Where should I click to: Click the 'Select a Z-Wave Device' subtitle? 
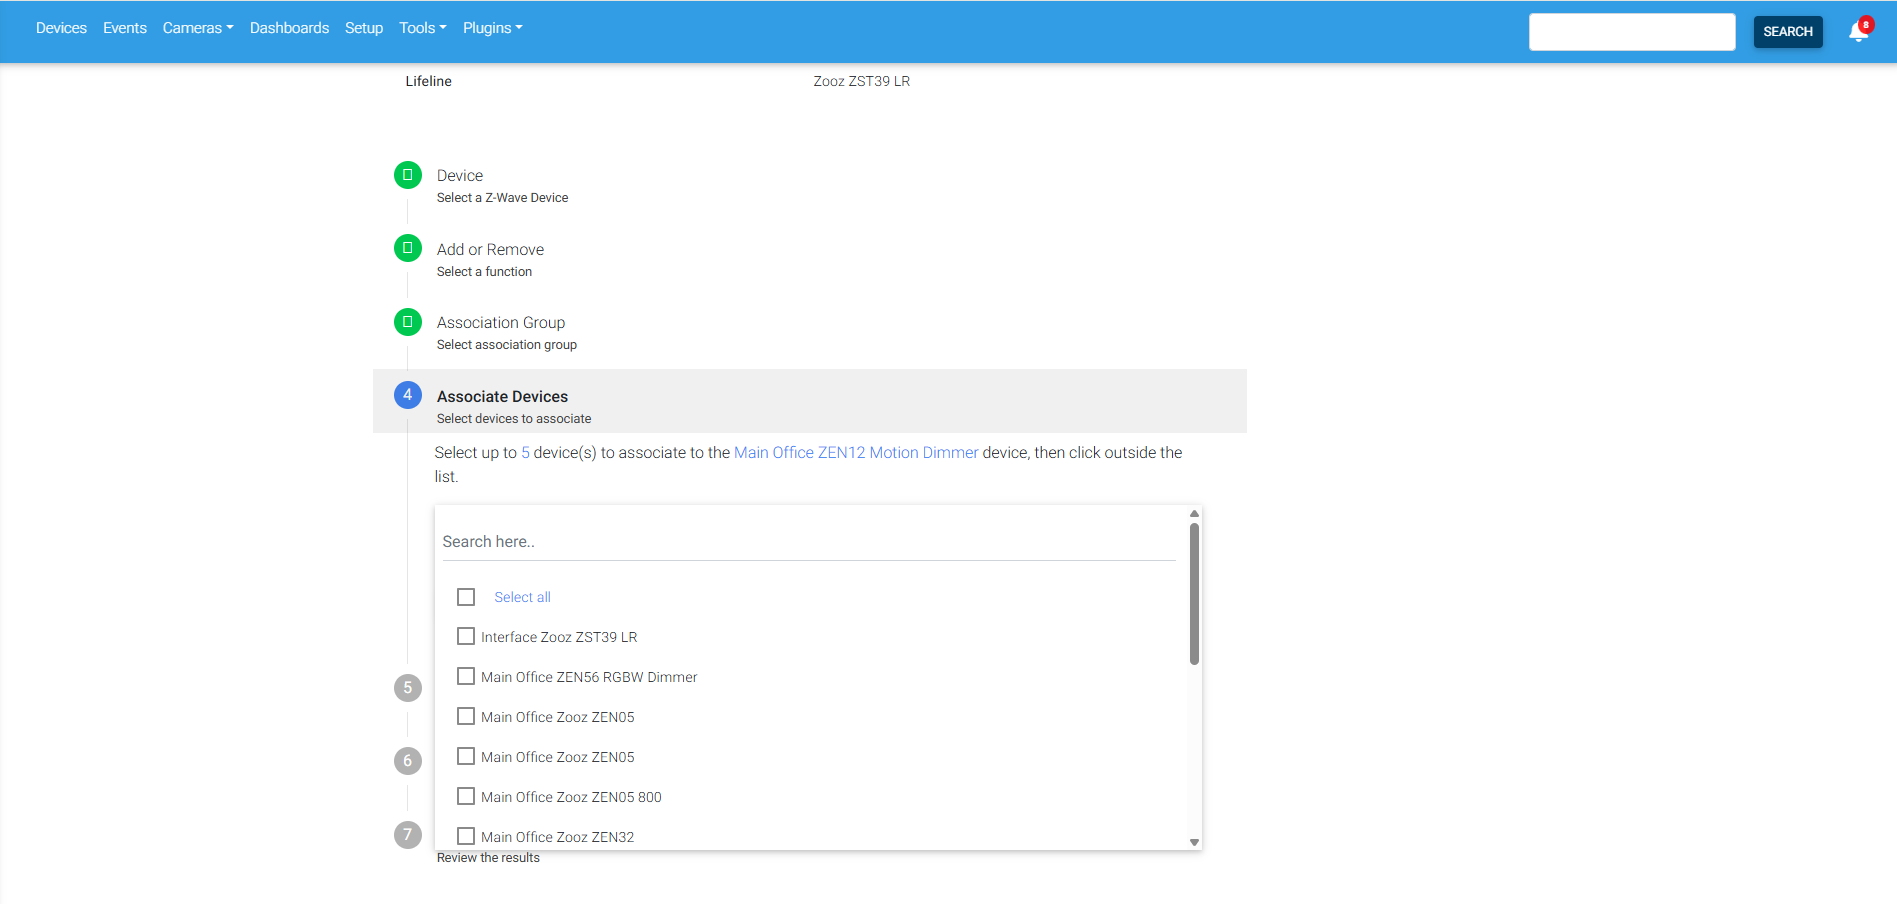tap(502, 198)
